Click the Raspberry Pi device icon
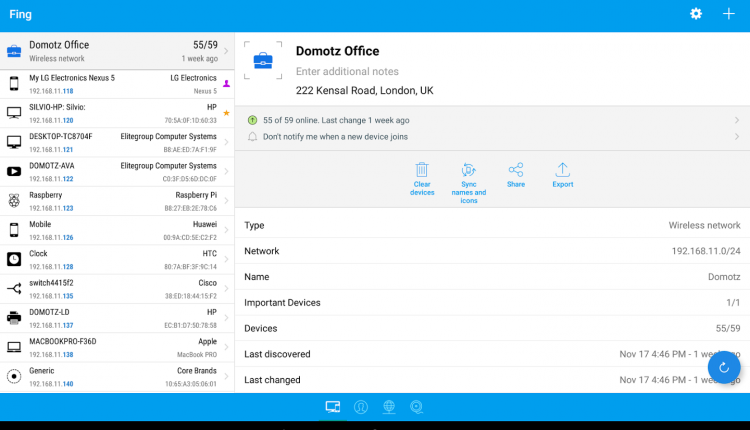The width and height of the screenshot is (750, 430). [x=14, y=200]
